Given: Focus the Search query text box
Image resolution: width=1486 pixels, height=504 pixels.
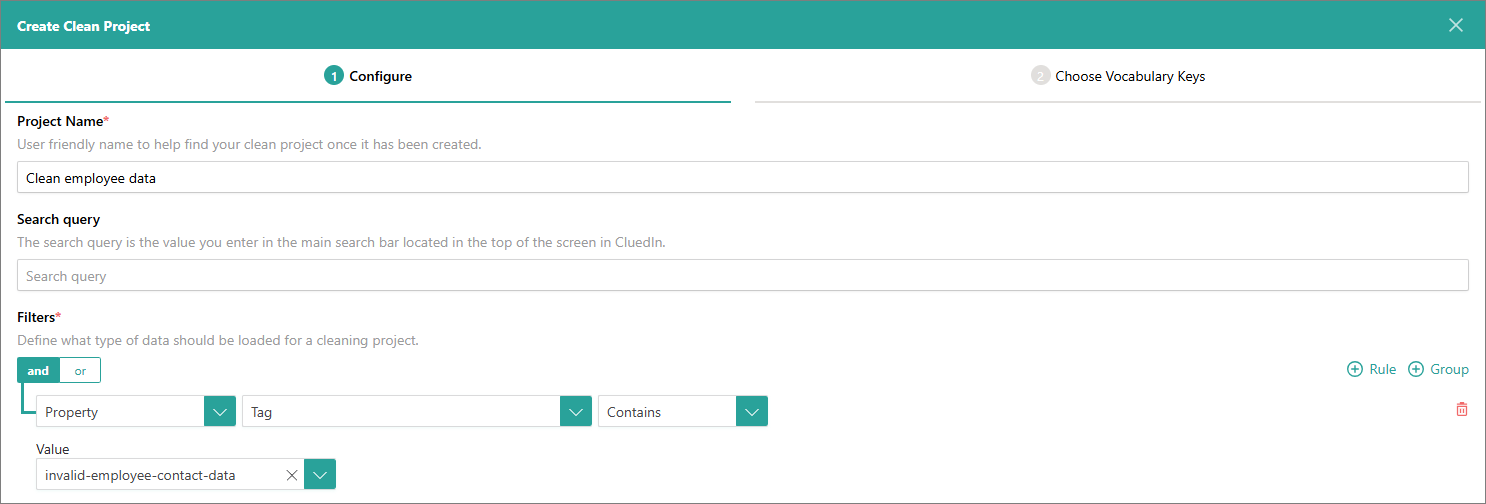Looking at the screenshot, I should (742, 275).
